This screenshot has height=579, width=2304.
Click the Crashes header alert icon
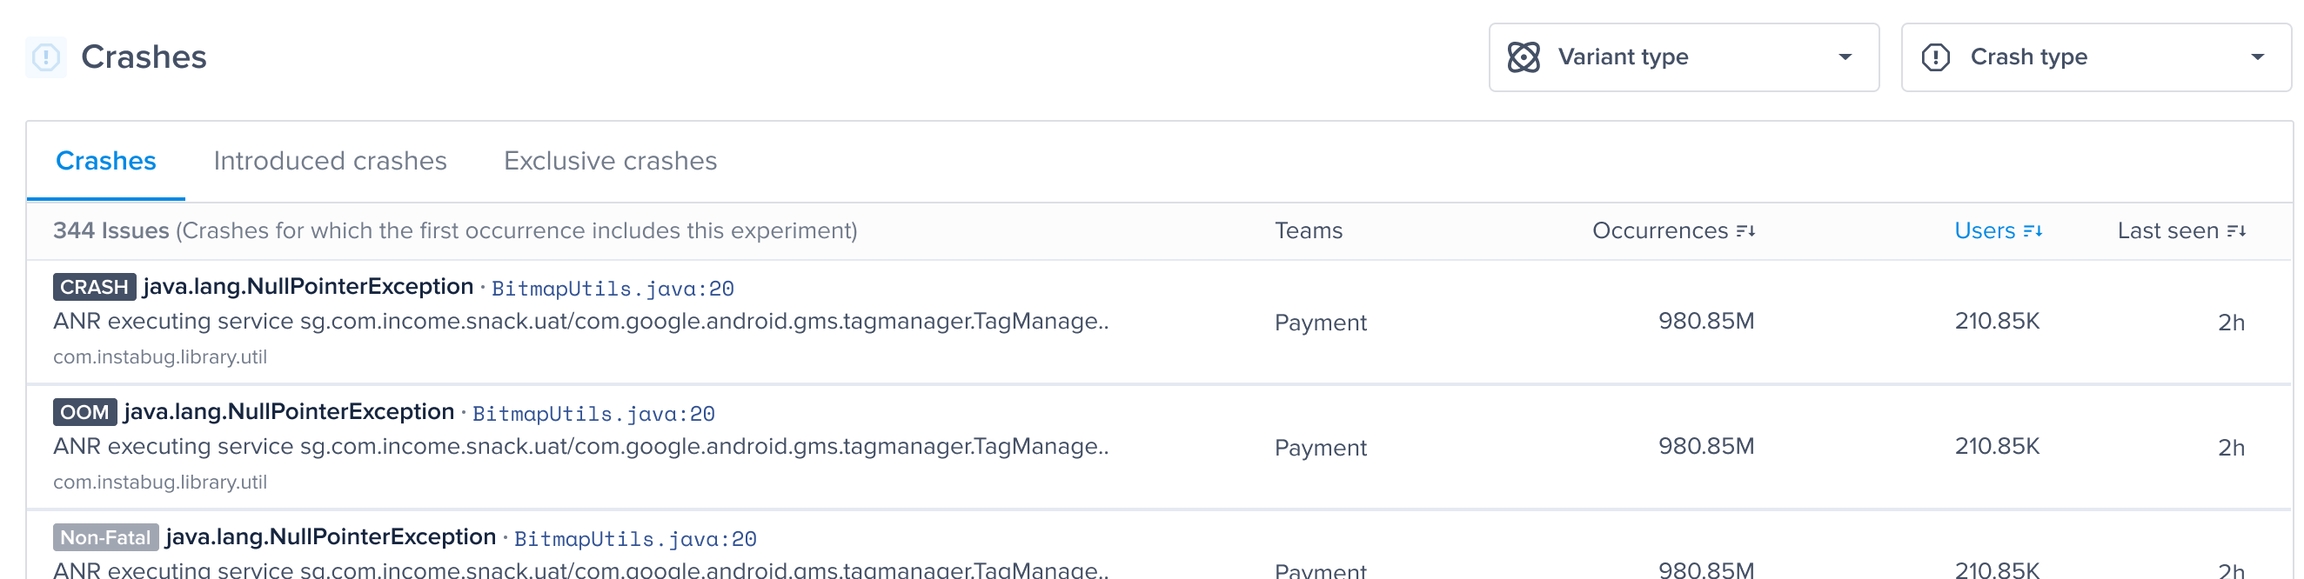point(46,57)
